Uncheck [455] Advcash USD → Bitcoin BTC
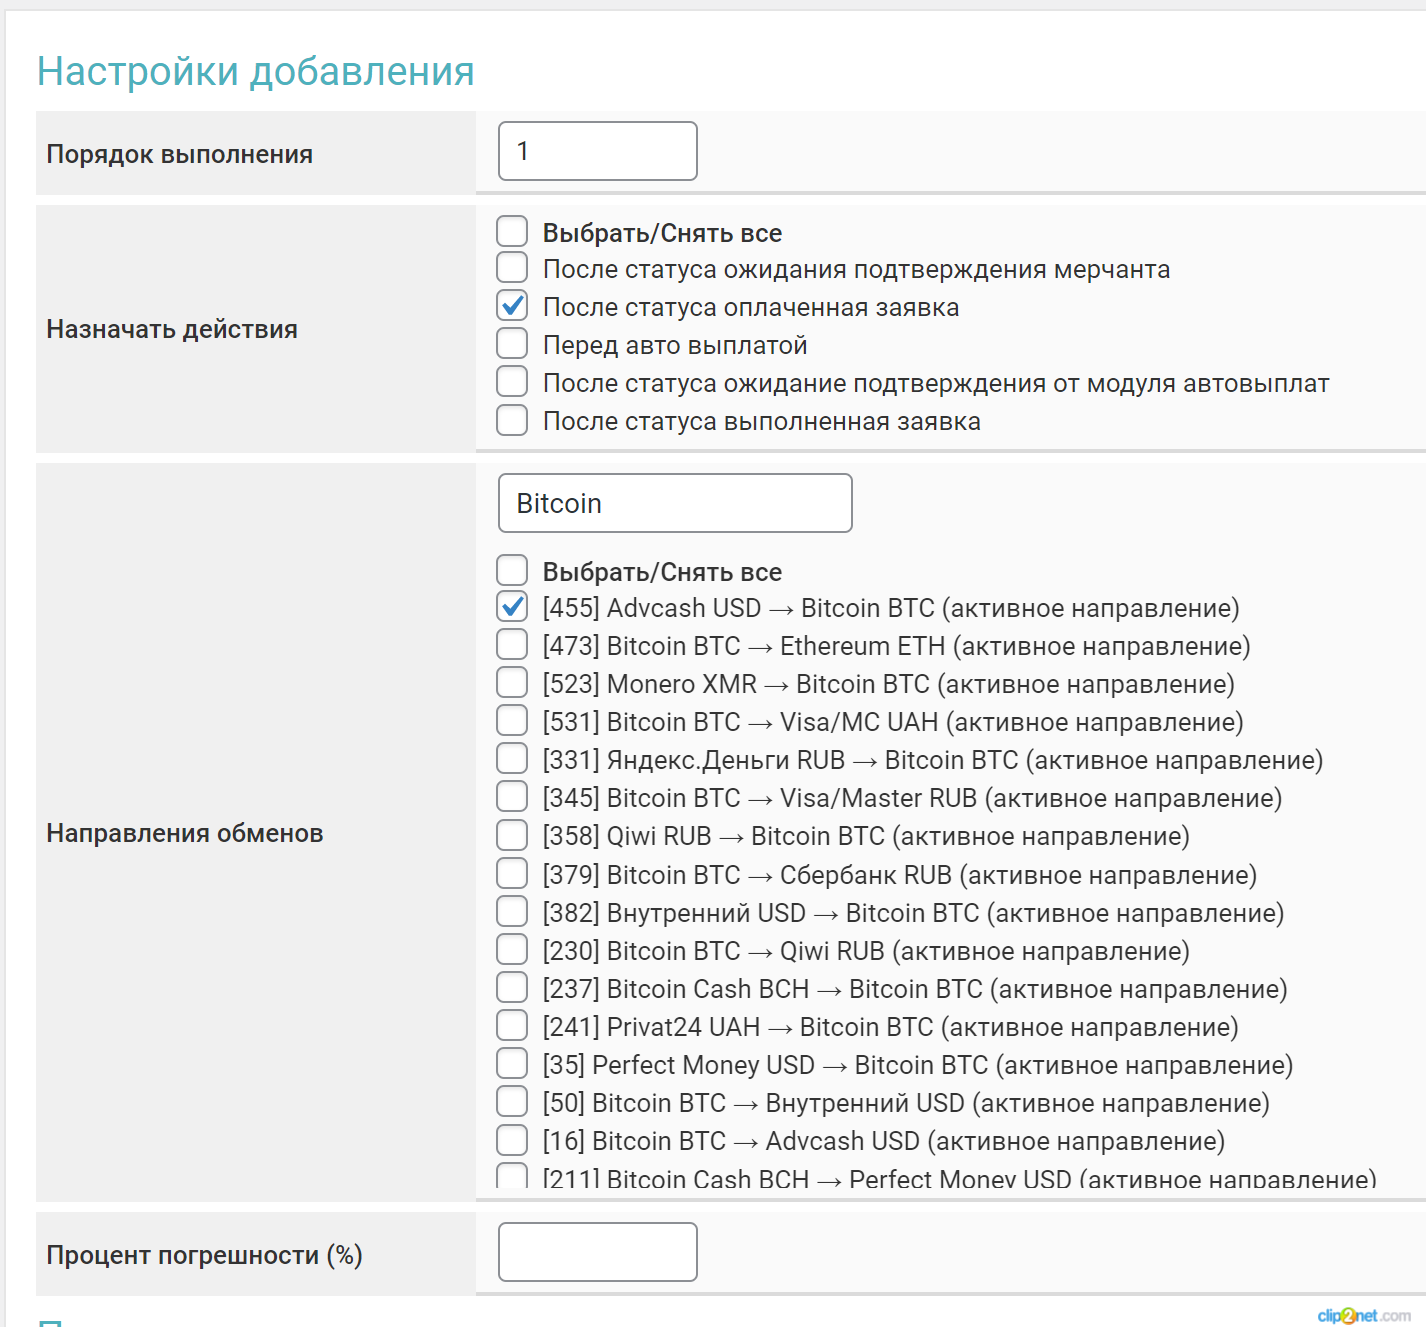The height and width of the screenshot is (1327, 1426). pyautogui.click(x=512, y=606)
